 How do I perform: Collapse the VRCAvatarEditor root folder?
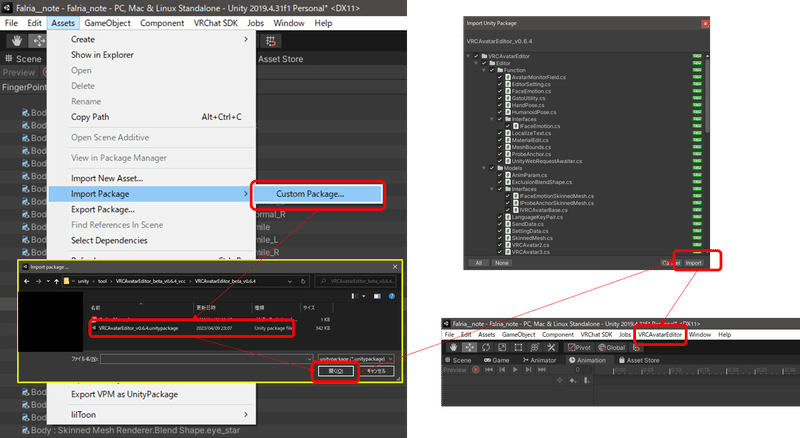tap(468, 56)
